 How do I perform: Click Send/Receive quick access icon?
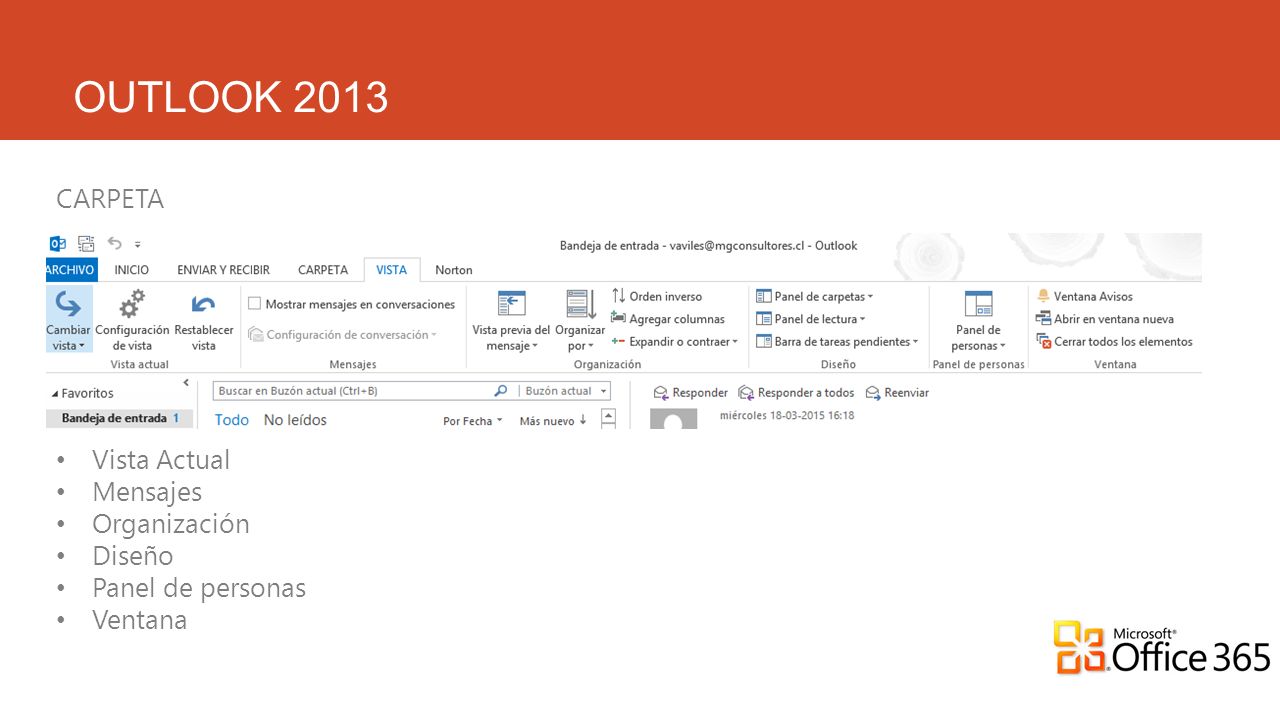point(86,244)
